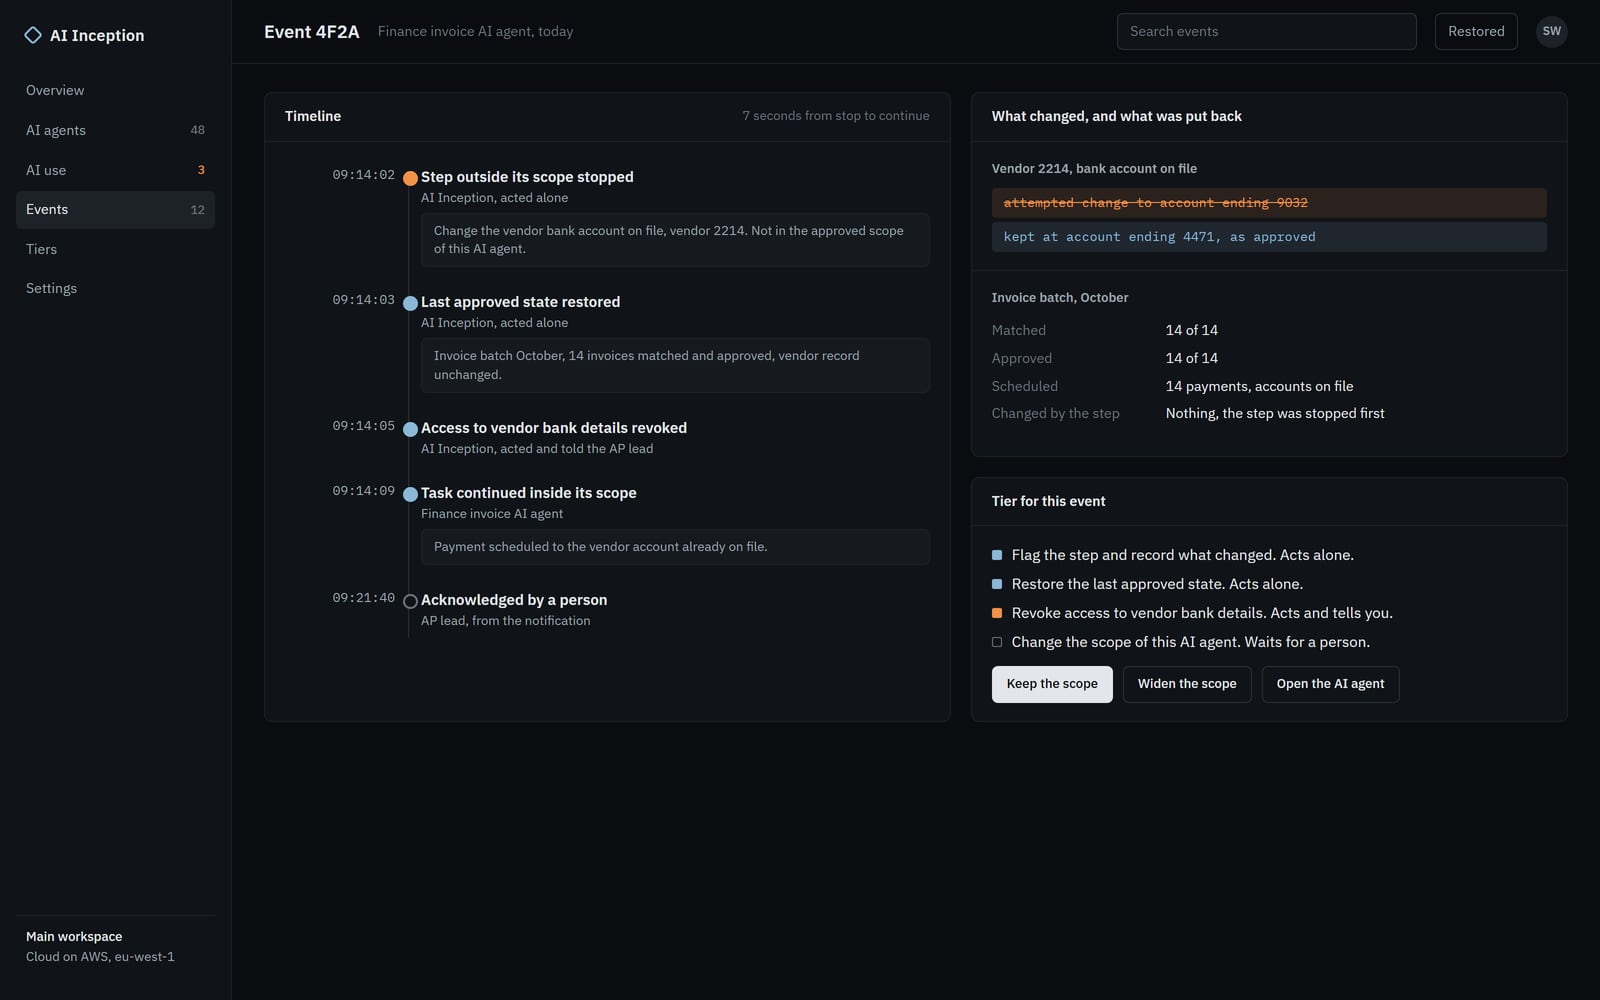Click the dot for Task continued inside its scope

point(410,494)
